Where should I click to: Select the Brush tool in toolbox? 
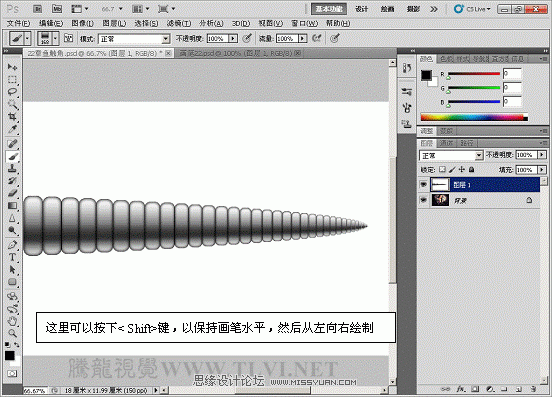12,156
